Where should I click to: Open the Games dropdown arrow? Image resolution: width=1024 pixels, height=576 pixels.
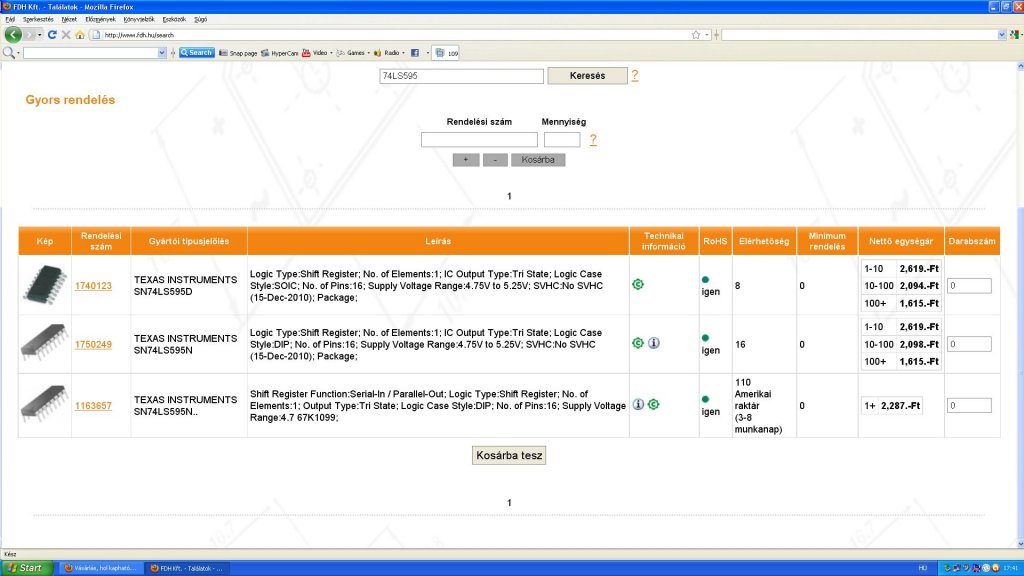368,53
